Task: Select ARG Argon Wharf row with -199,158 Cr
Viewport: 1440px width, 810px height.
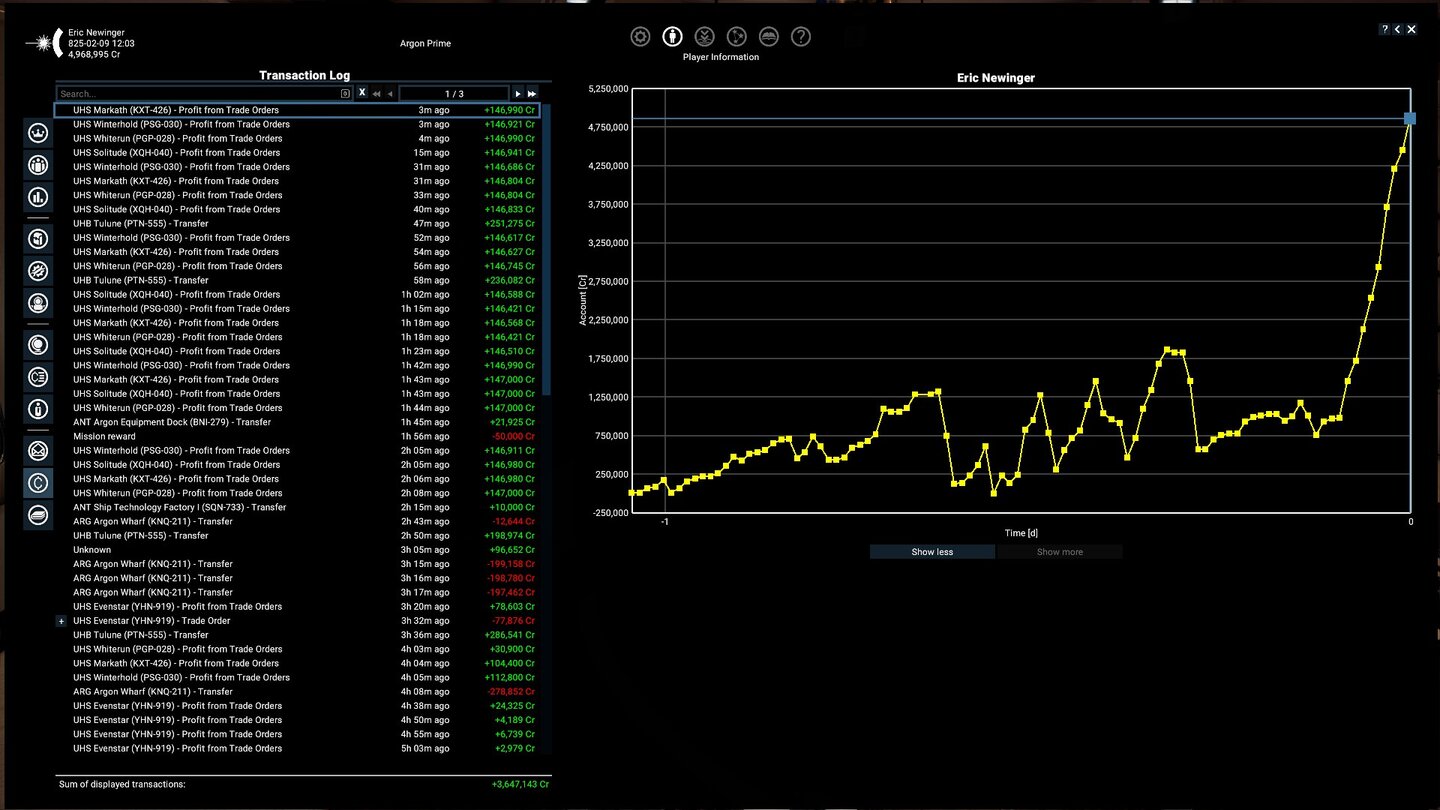Action: click(297, 564)
